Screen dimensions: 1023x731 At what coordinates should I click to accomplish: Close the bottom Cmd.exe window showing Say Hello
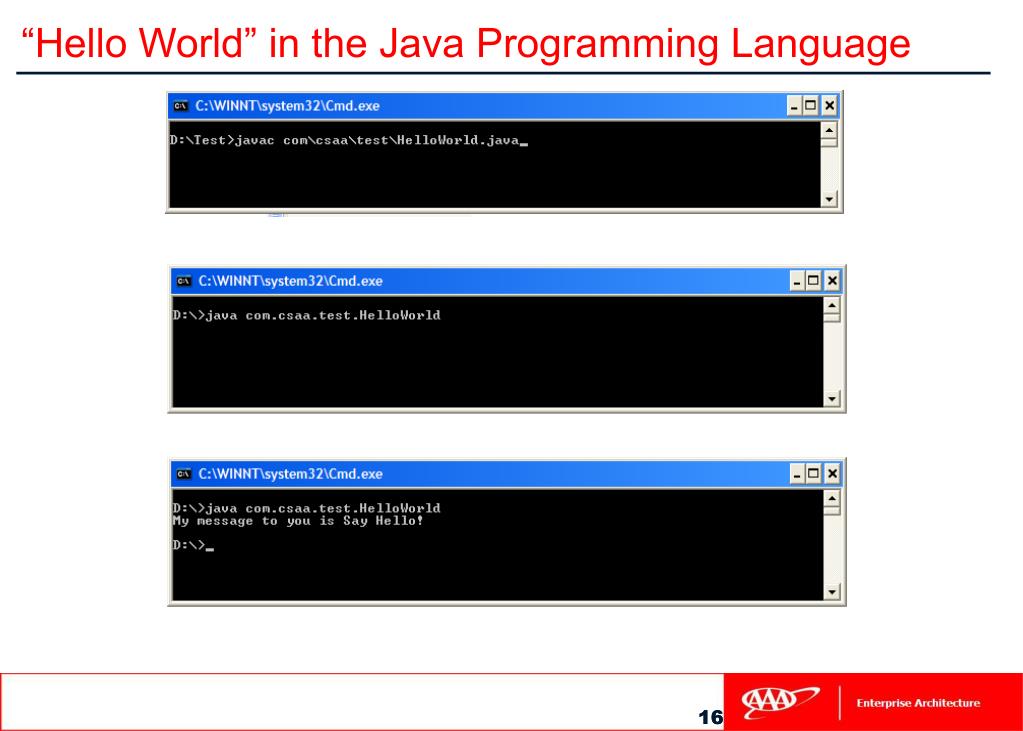(x=831, y=474)
